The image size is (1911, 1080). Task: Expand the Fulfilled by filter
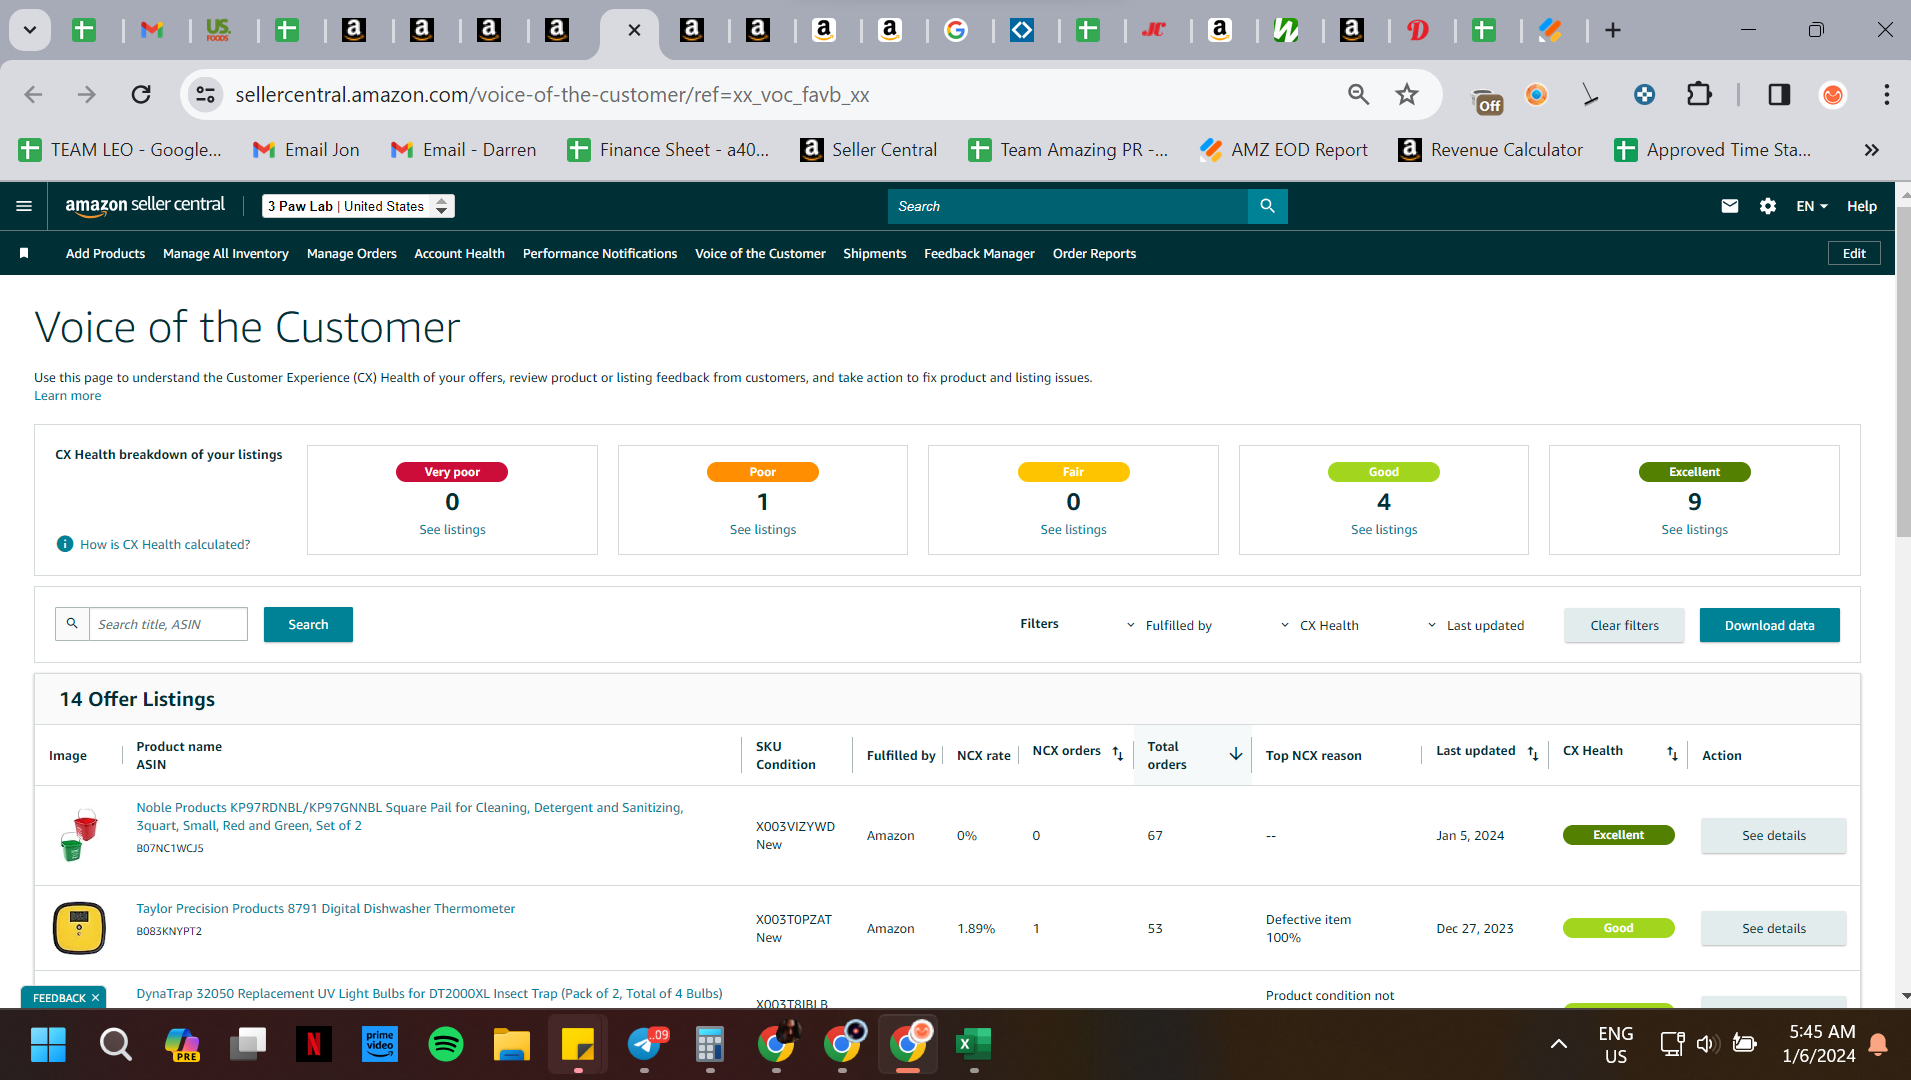point(1169,625)
